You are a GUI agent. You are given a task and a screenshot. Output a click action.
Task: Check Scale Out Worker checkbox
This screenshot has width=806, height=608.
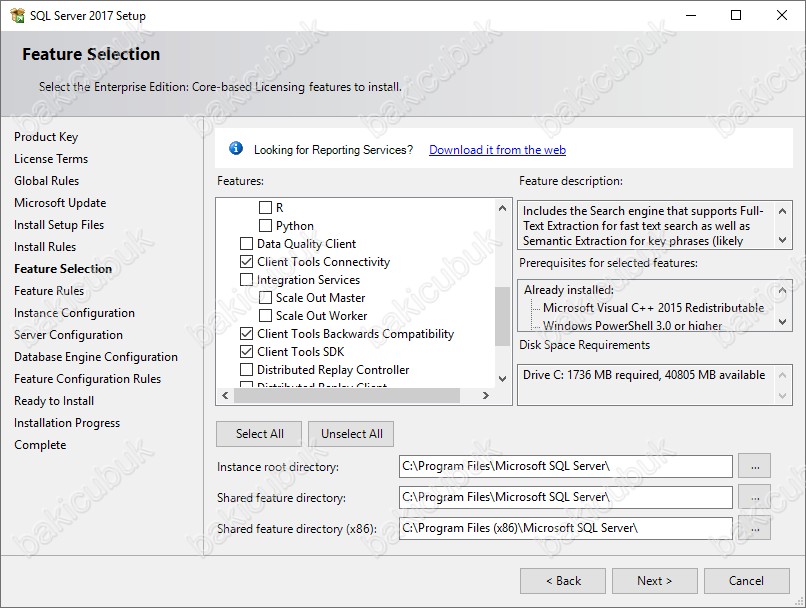pos(265,316)
